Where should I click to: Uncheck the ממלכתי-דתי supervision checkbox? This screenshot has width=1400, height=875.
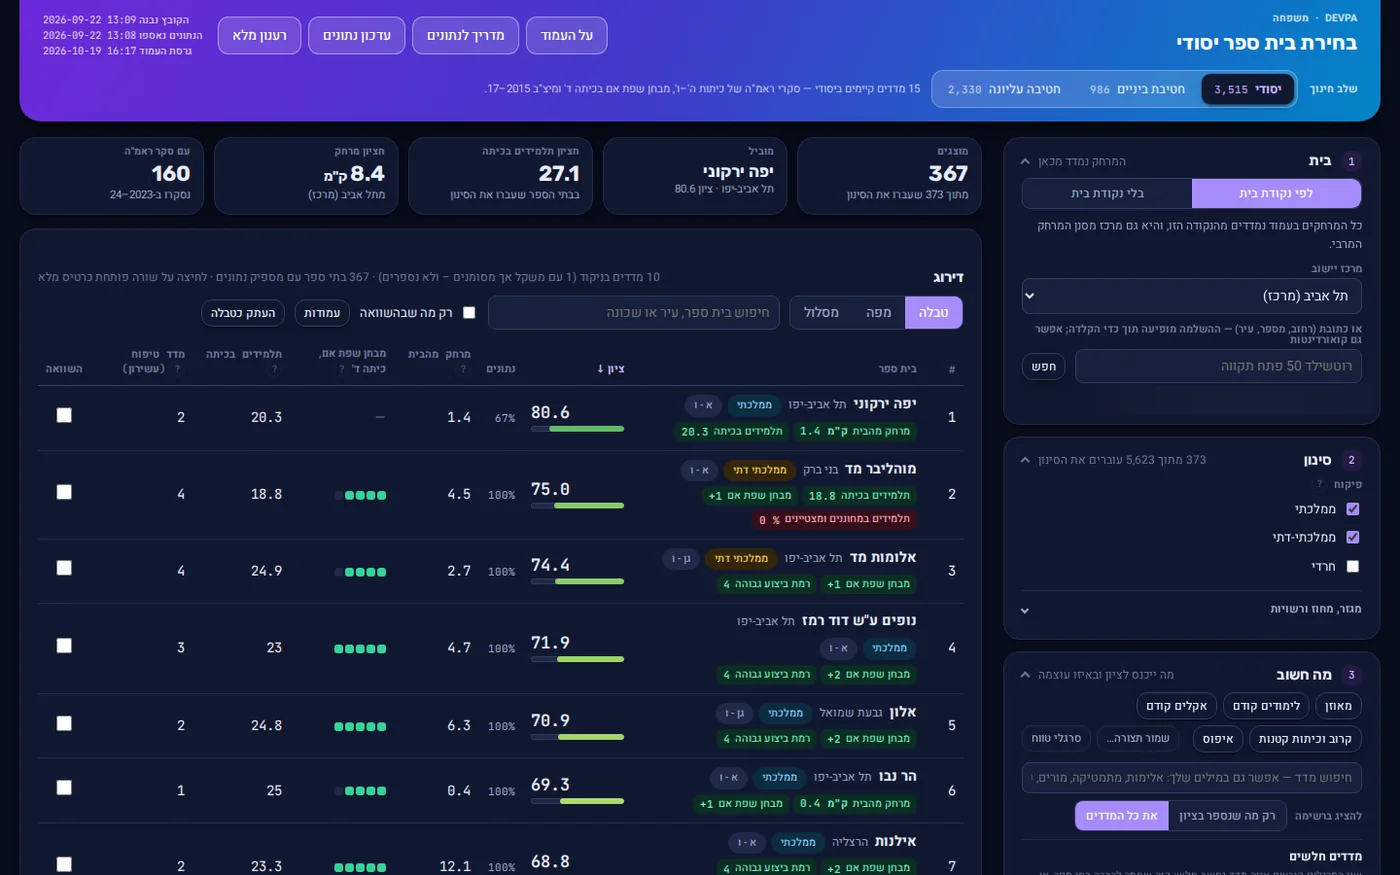(x=1353, y=537)
